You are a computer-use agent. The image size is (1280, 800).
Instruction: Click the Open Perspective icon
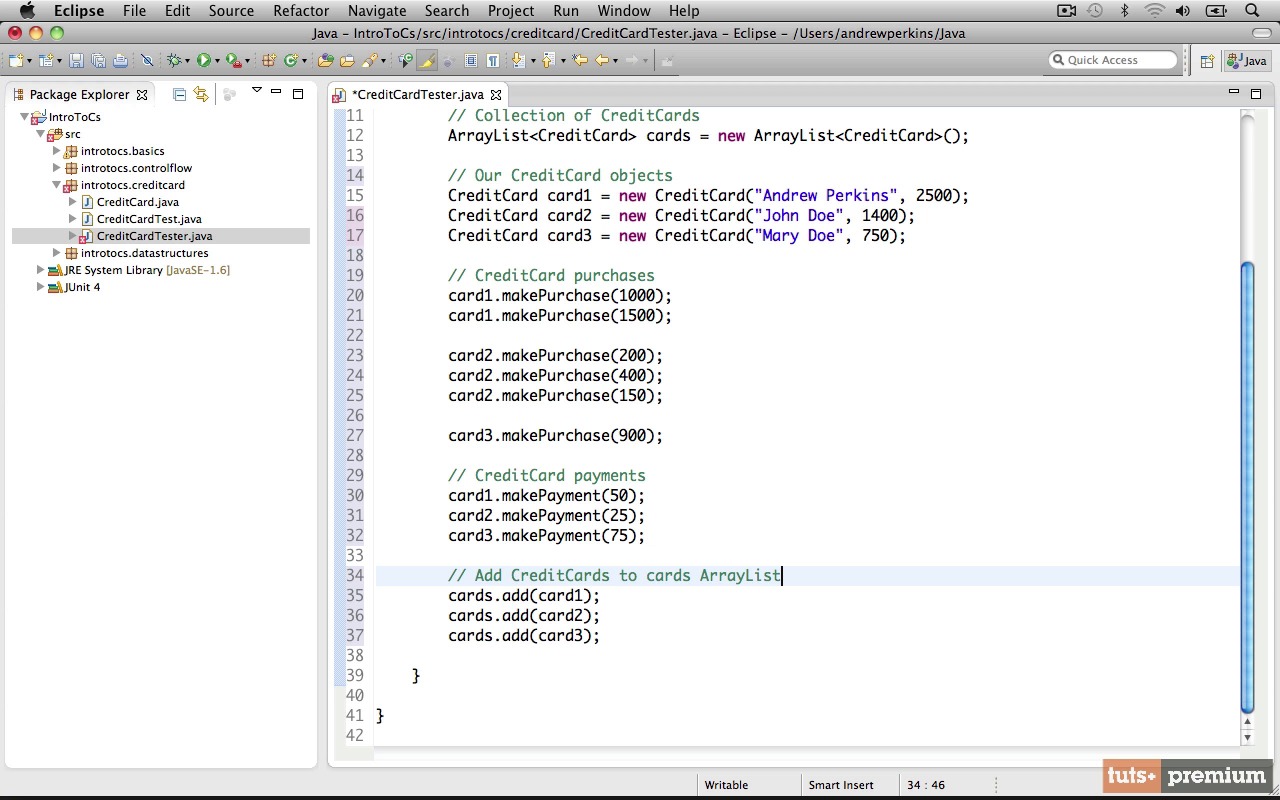[x=1207, y=61]
